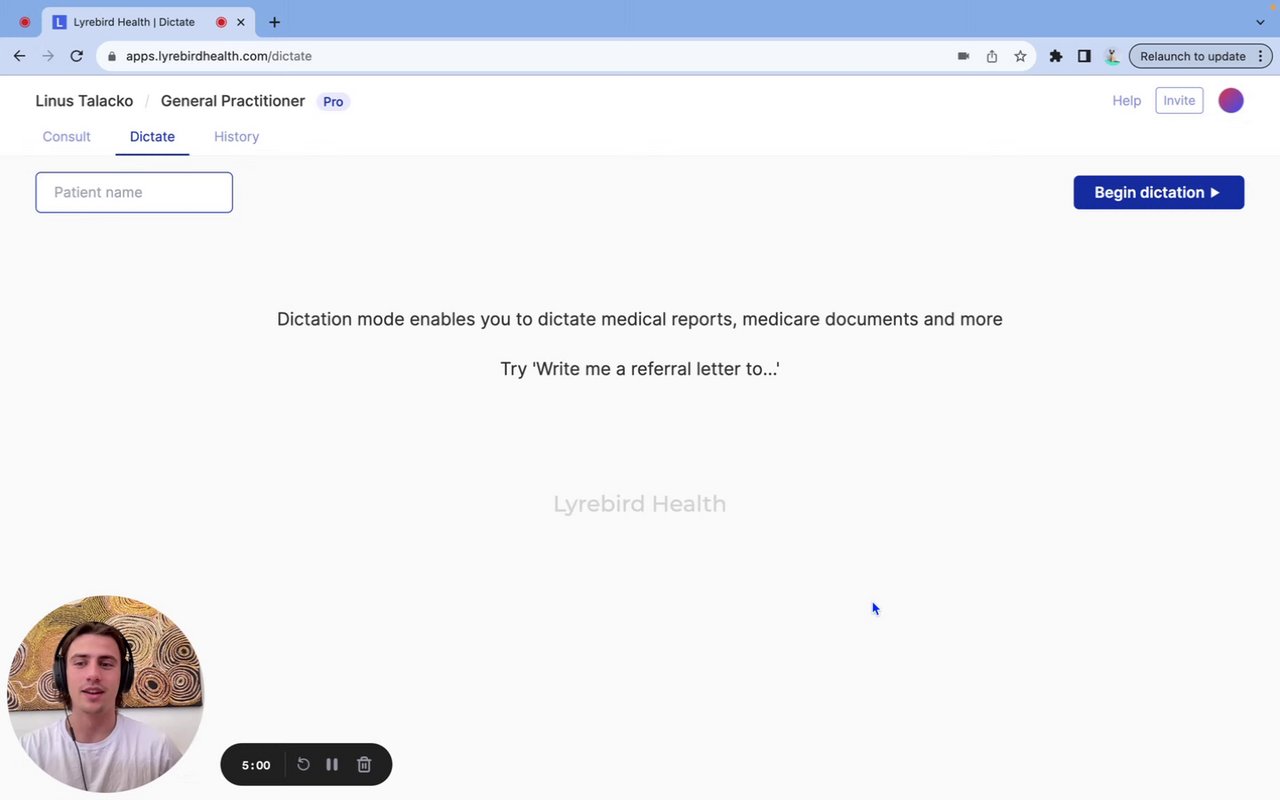1280x800 pixels.
Task: Click the address bar URL
Action: tap(219, 56)
